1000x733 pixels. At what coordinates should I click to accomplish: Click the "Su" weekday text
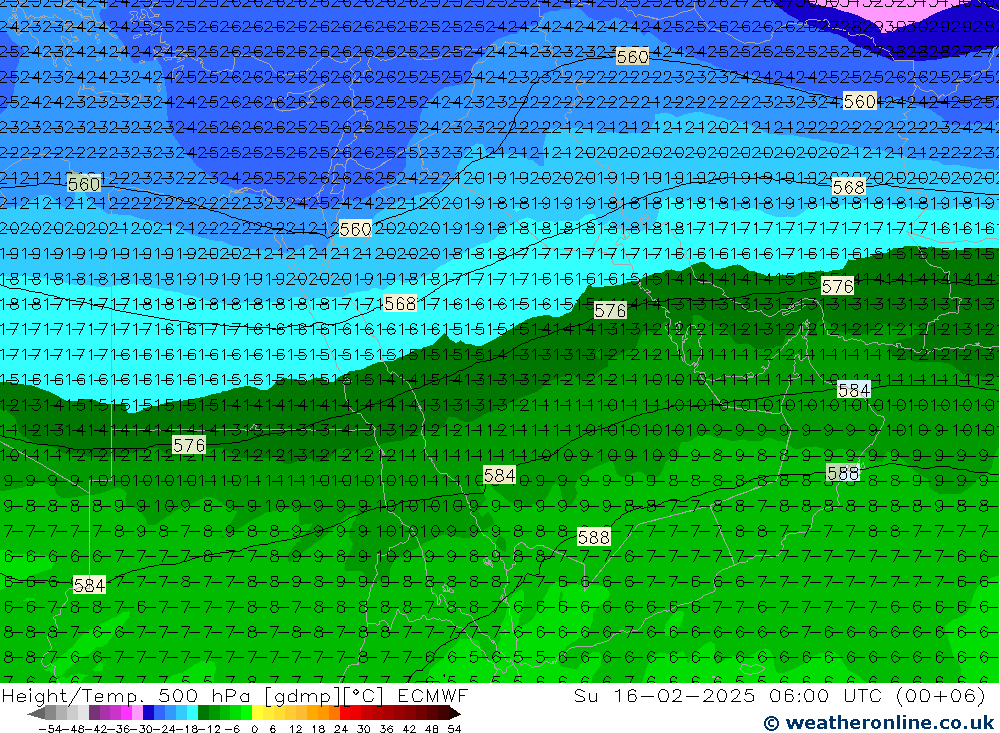tap(585, 695)
